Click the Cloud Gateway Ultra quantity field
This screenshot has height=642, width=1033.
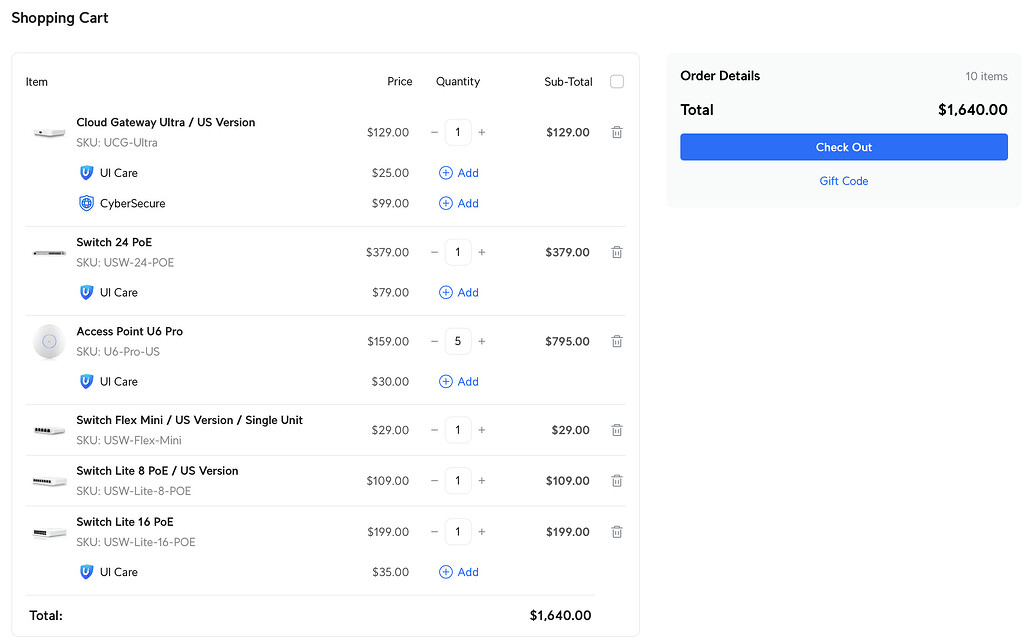(x=458, y=132)
